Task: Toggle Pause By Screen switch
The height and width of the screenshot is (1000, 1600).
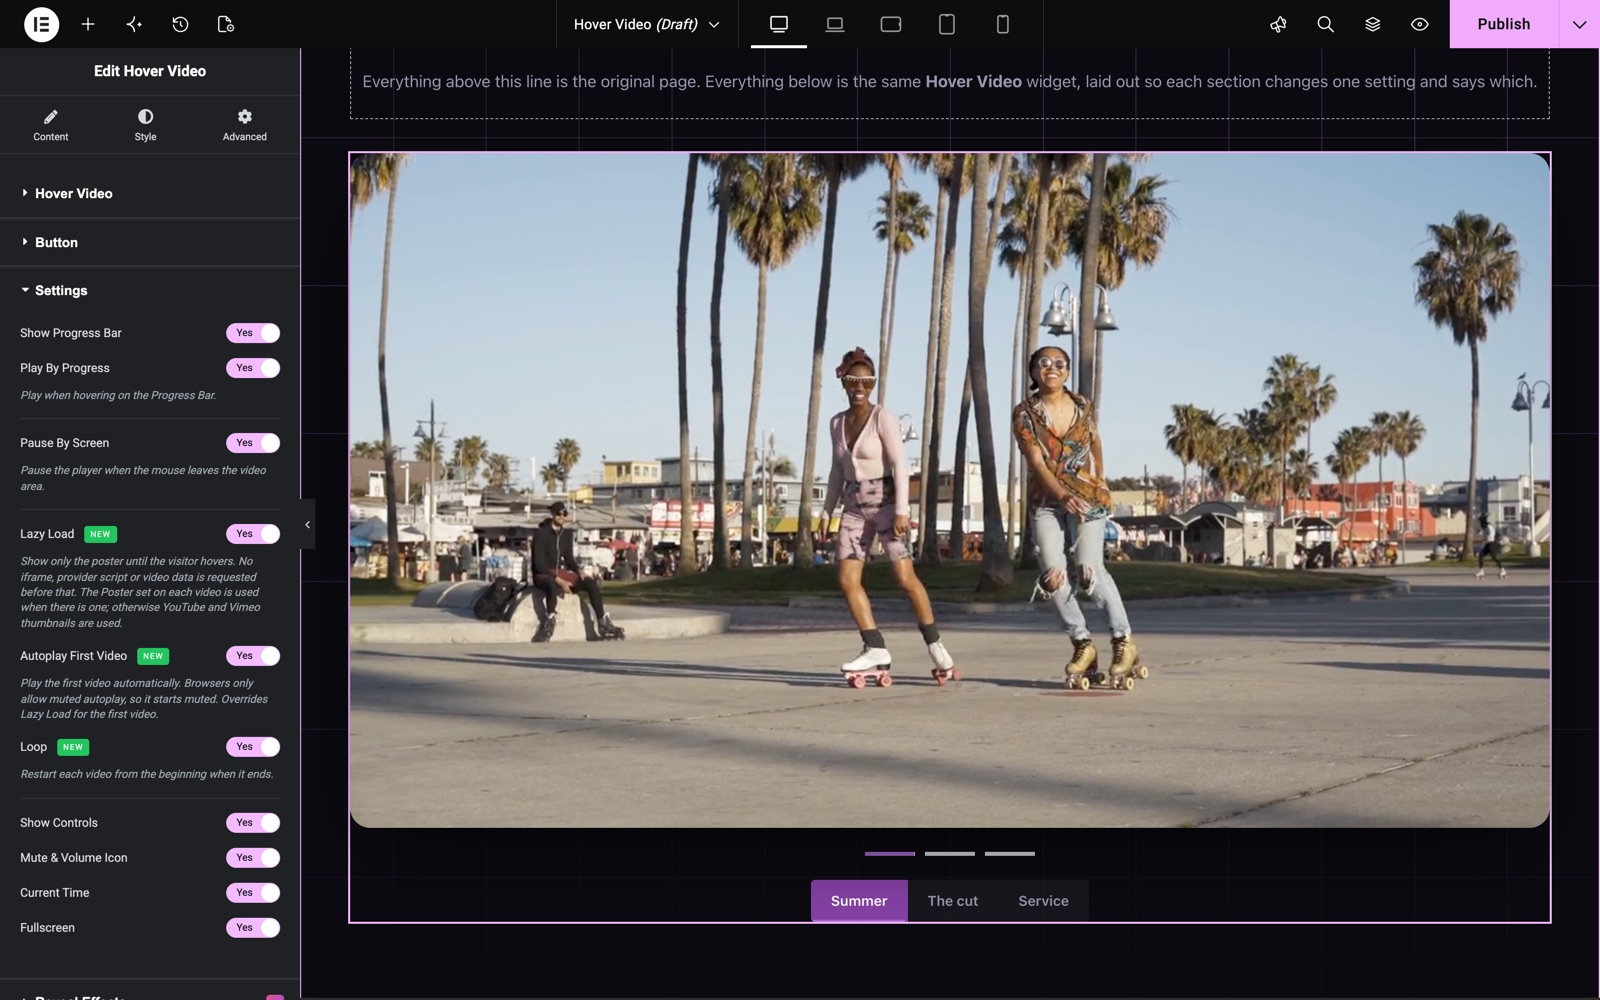Action: (253, 443)
